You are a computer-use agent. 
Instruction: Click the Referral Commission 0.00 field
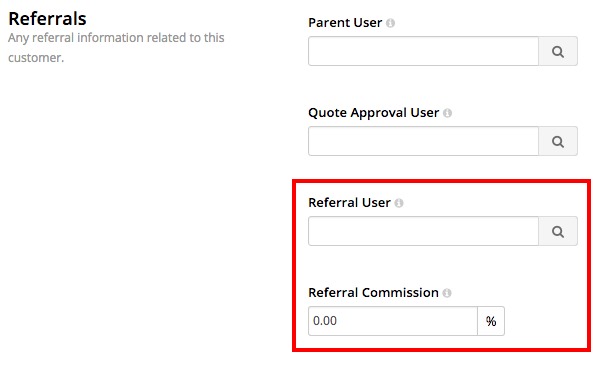pos(393,321)
